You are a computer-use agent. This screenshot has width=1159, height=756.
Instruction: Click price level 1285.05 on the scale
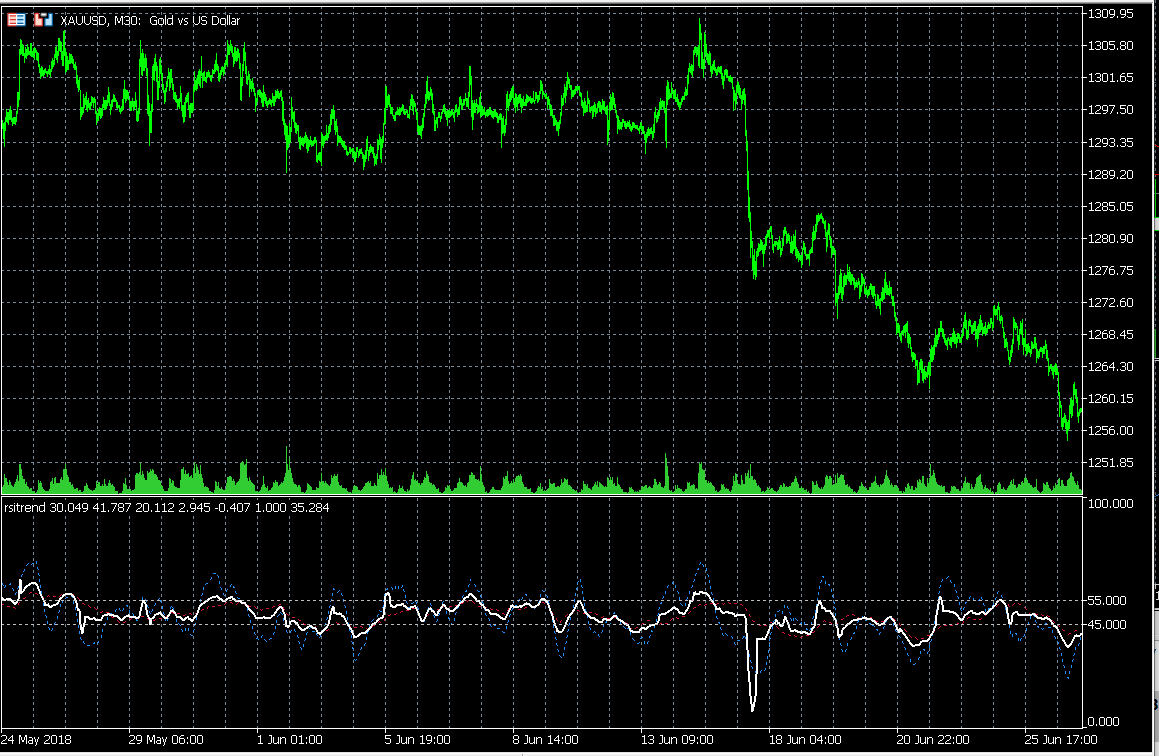(x=1110, y=206)
